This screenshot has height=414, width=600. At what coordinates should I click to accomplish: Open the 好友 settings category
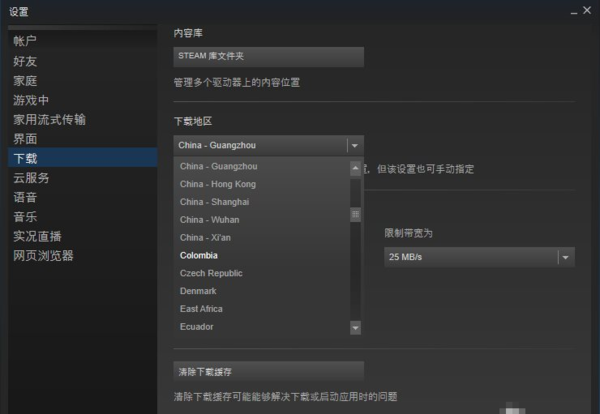pos(82,61)
